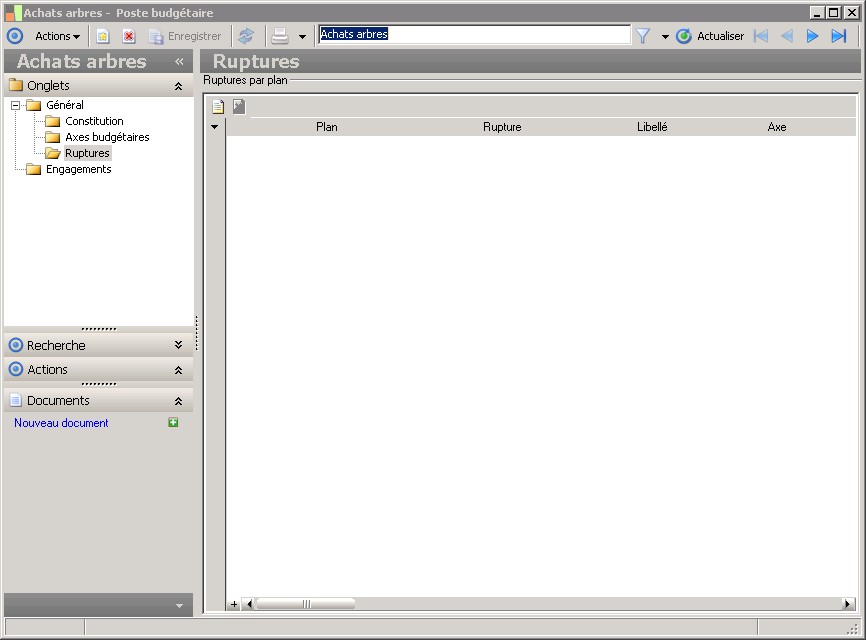Go to the last record
Image resolution: width=866 pixels, height=640 pixels.
click(839, 36)
